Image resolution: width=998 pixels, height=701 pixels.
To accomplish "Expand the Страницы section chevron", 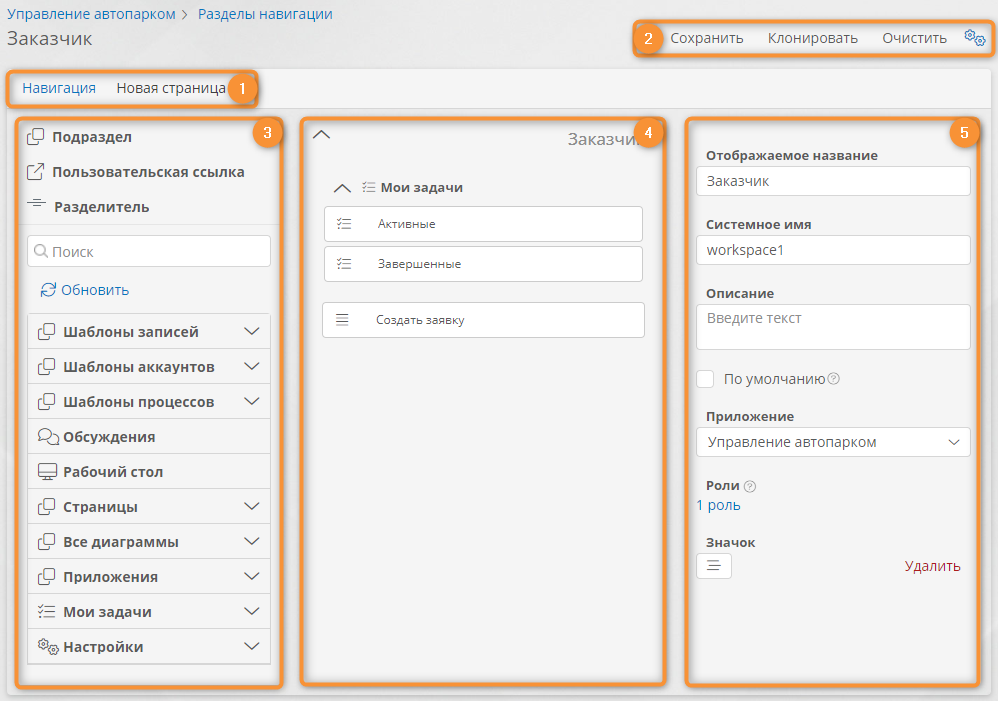I will tap(252, 507).
